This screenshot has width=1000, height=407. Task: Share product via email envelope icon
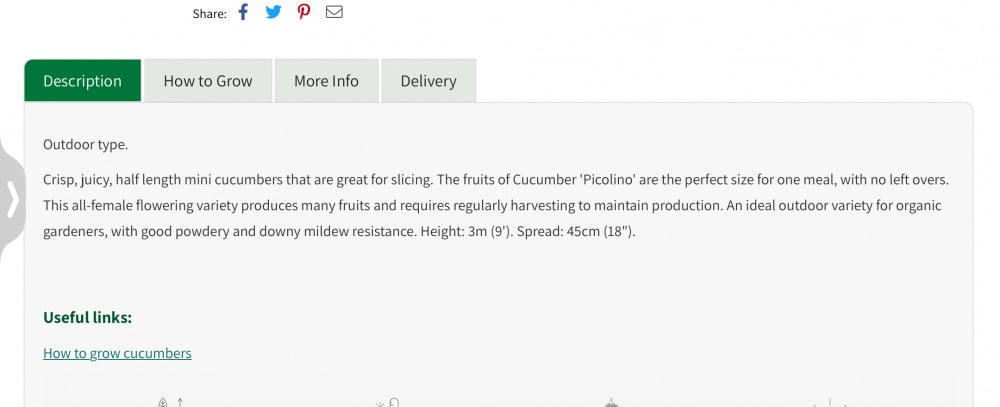(334, 12)
